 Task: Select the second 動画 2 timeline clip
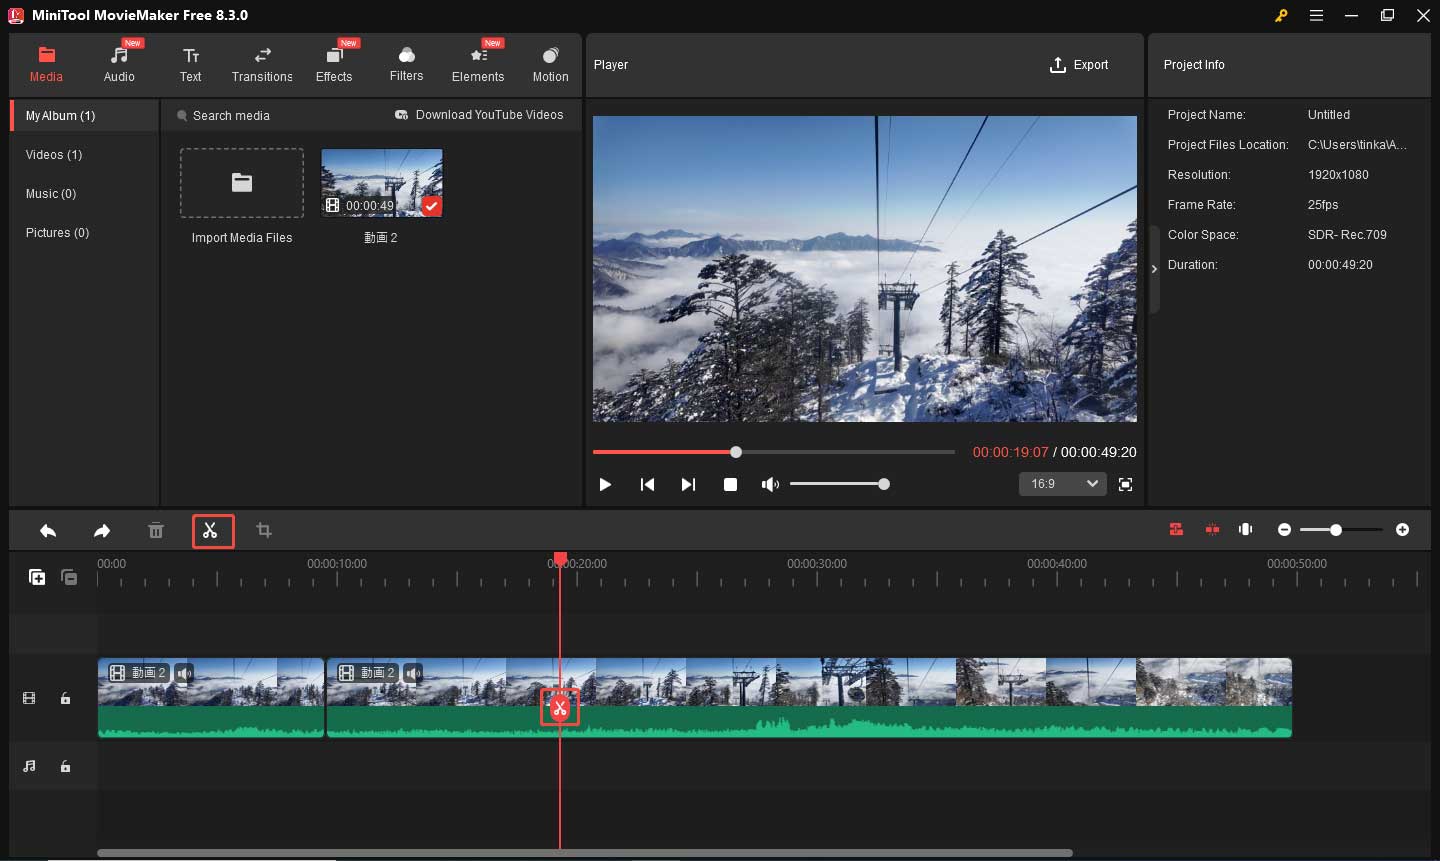(x=809, y=698)
